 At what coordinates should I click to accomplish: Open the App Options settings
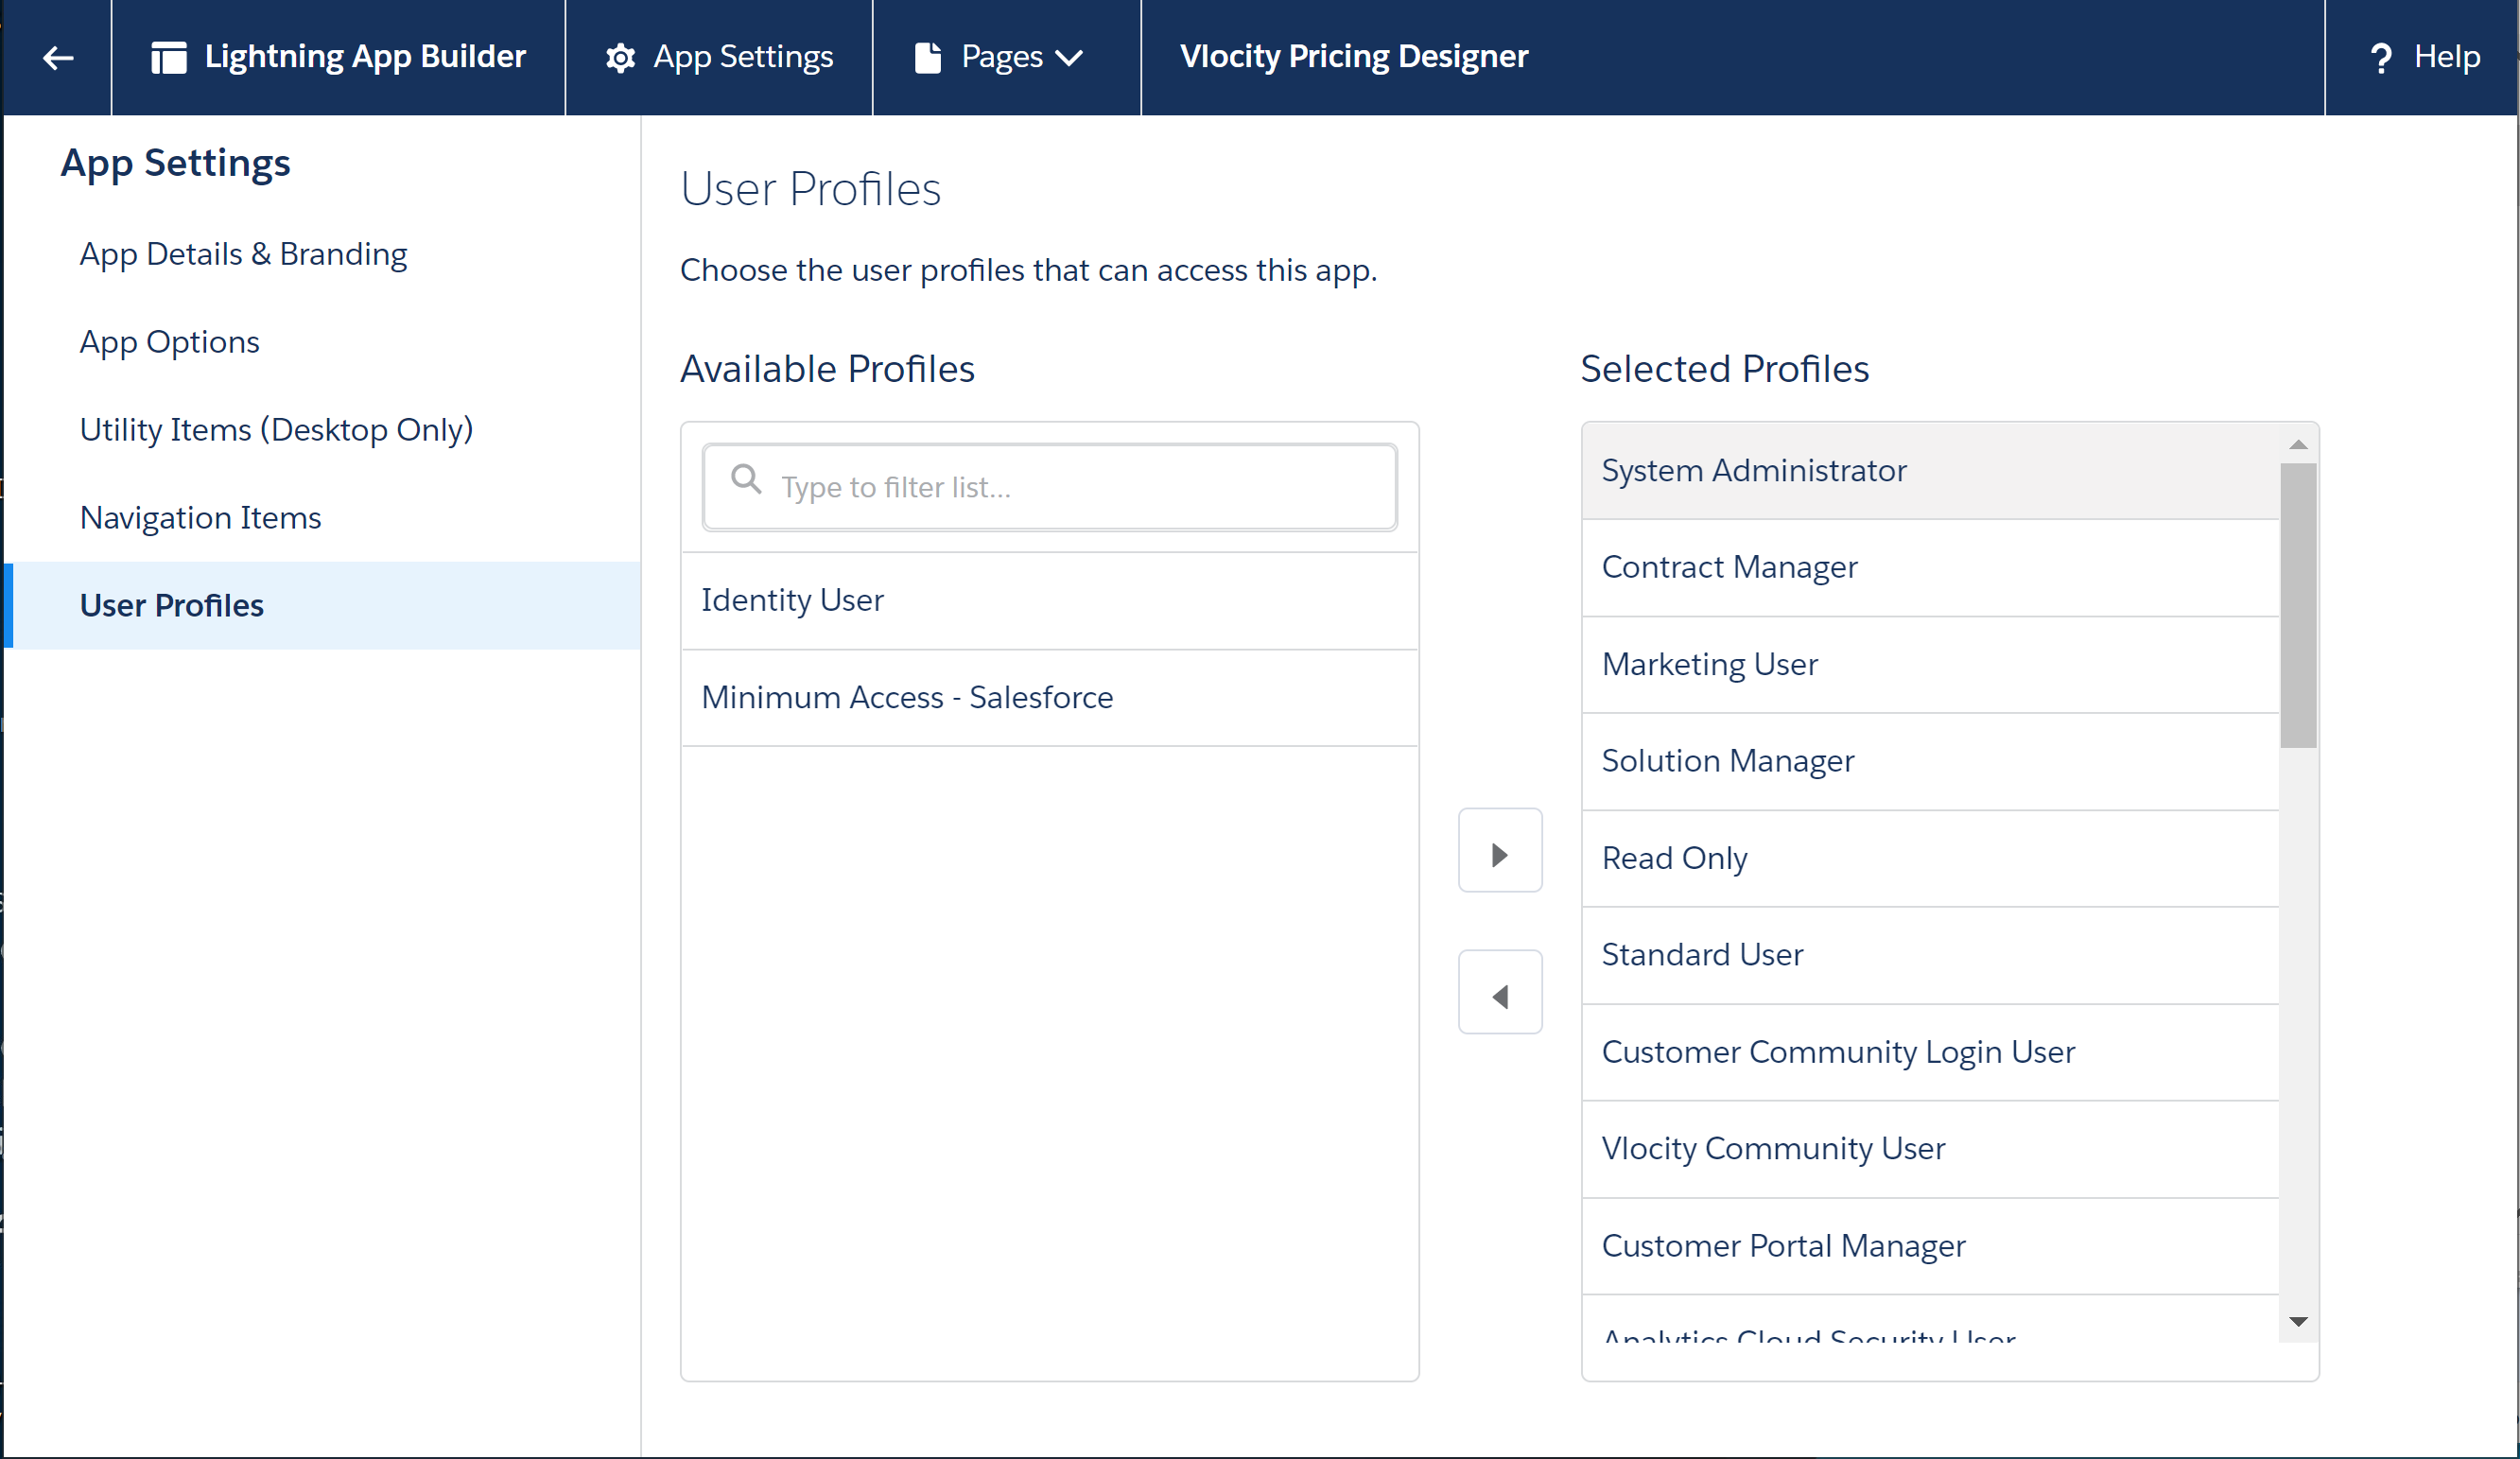click(x=169, y=341)
